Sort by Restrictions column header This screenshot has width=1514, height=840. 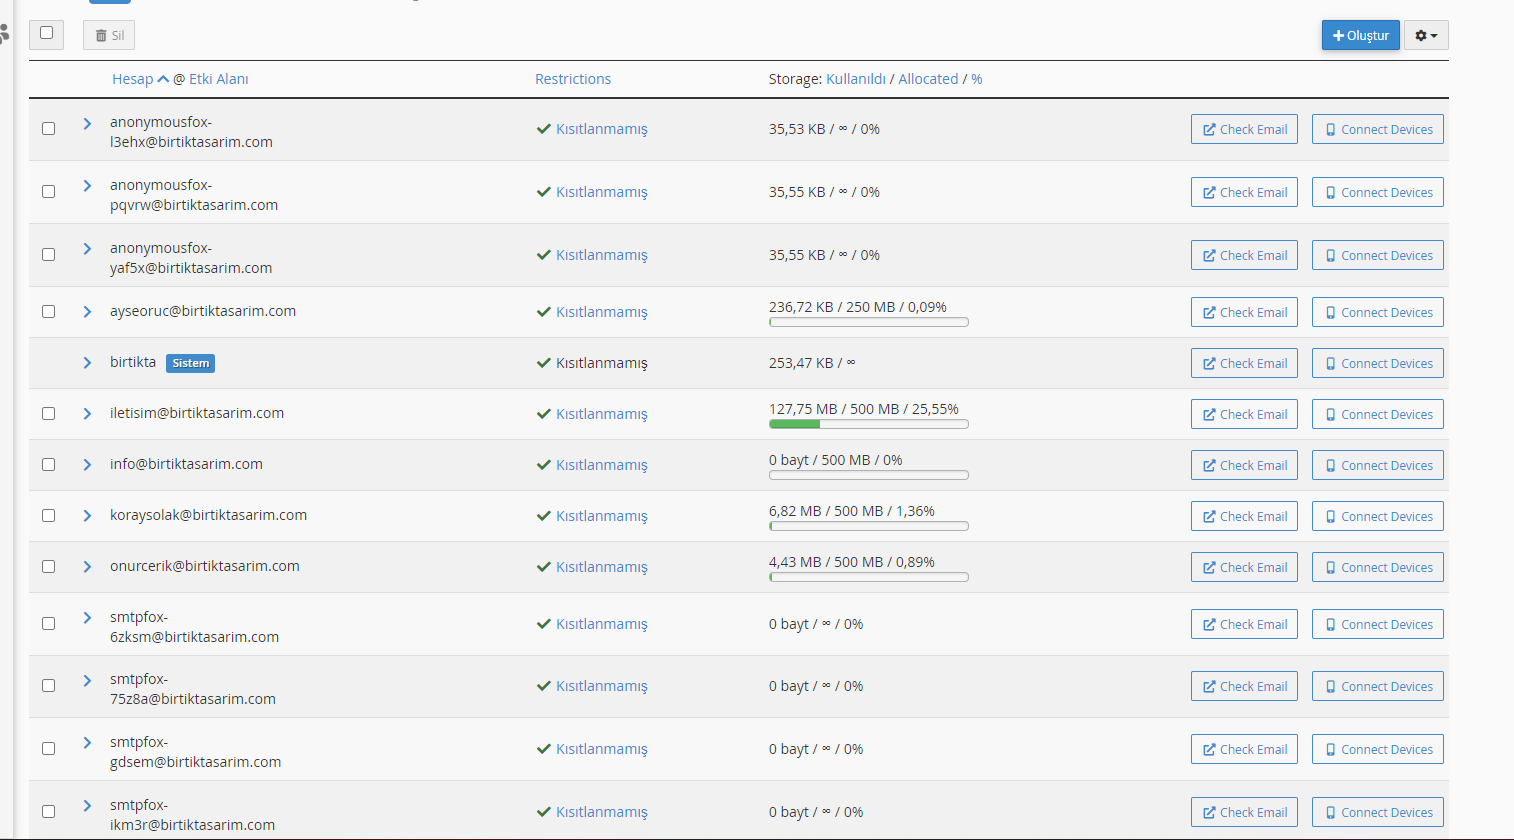[573, 79]
